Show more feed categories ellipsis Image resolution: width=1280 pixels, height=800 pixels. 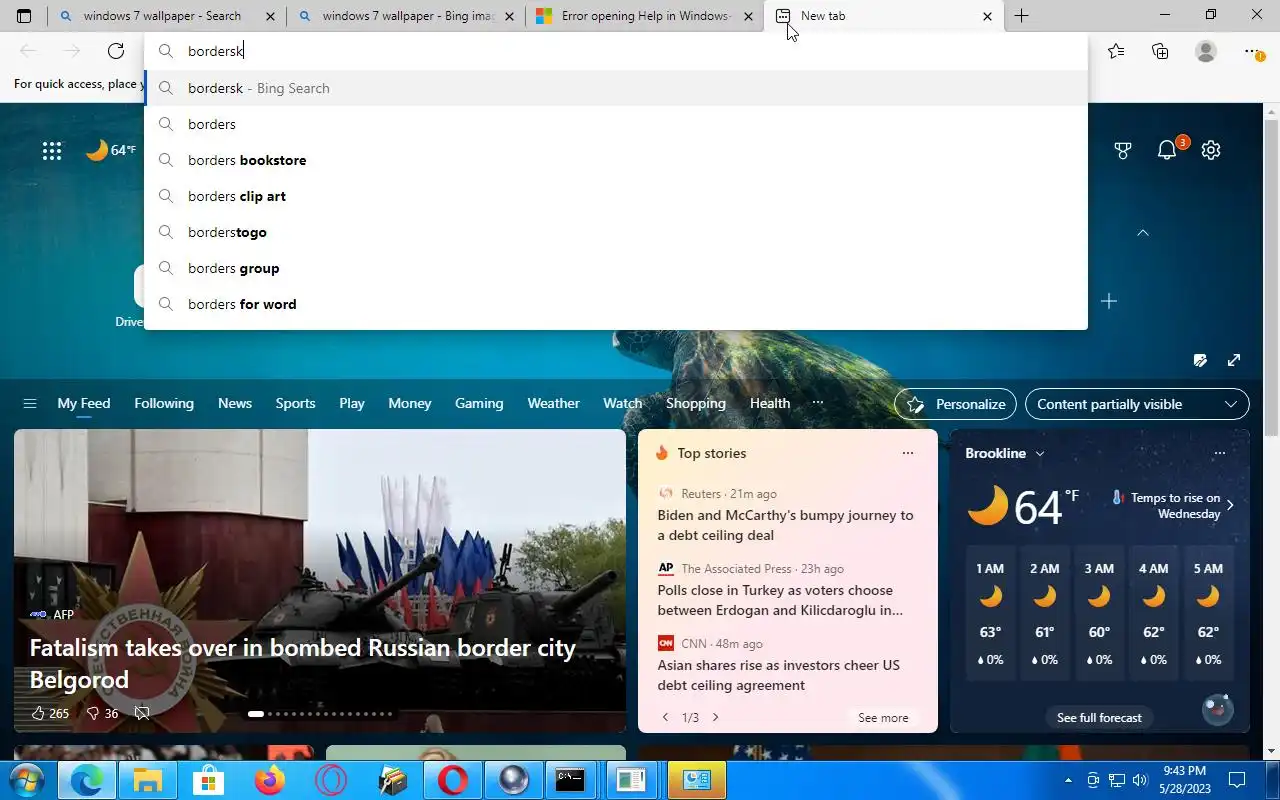click(818, 403)
